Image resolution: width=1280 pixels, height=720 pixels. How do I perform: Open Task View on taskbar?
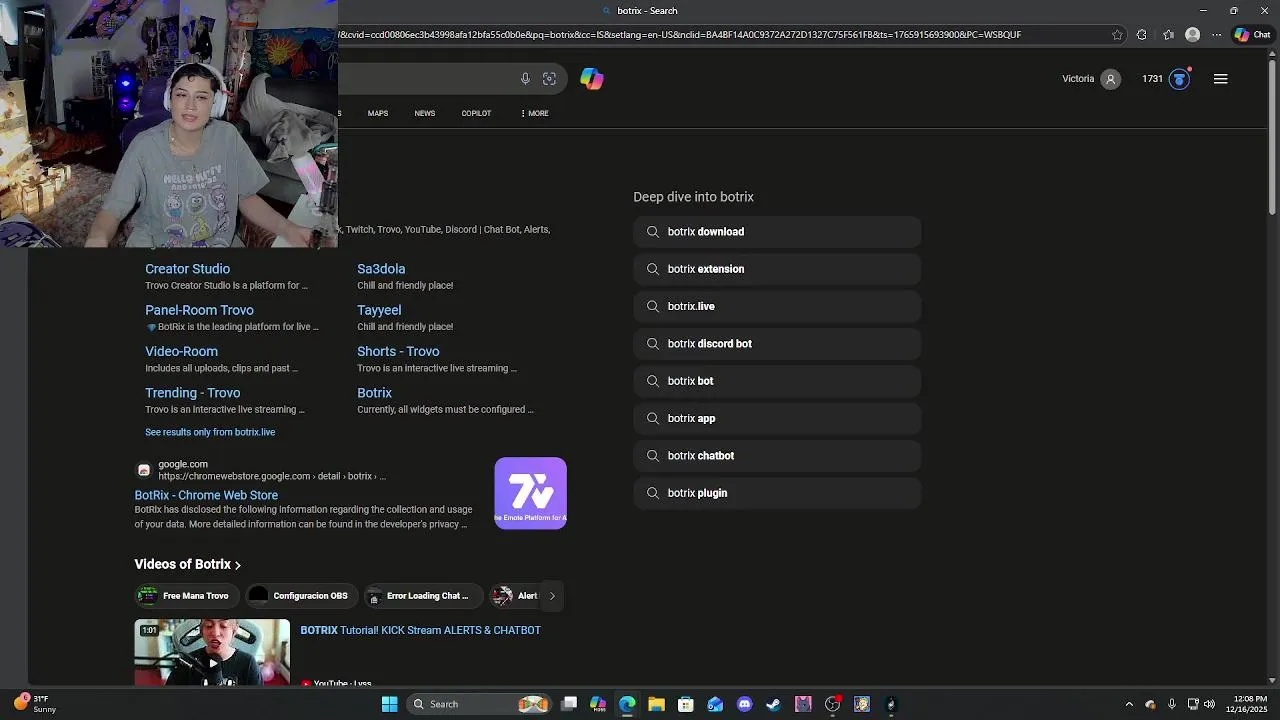(569, 704)
